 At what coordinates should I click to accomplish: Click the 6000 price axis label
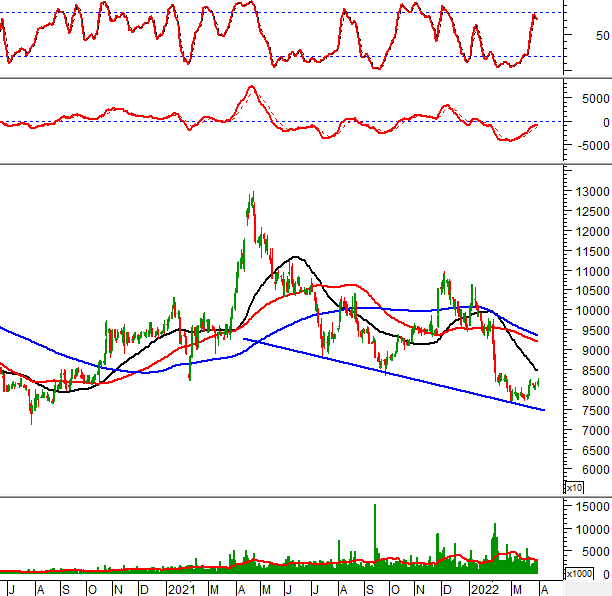596,470
